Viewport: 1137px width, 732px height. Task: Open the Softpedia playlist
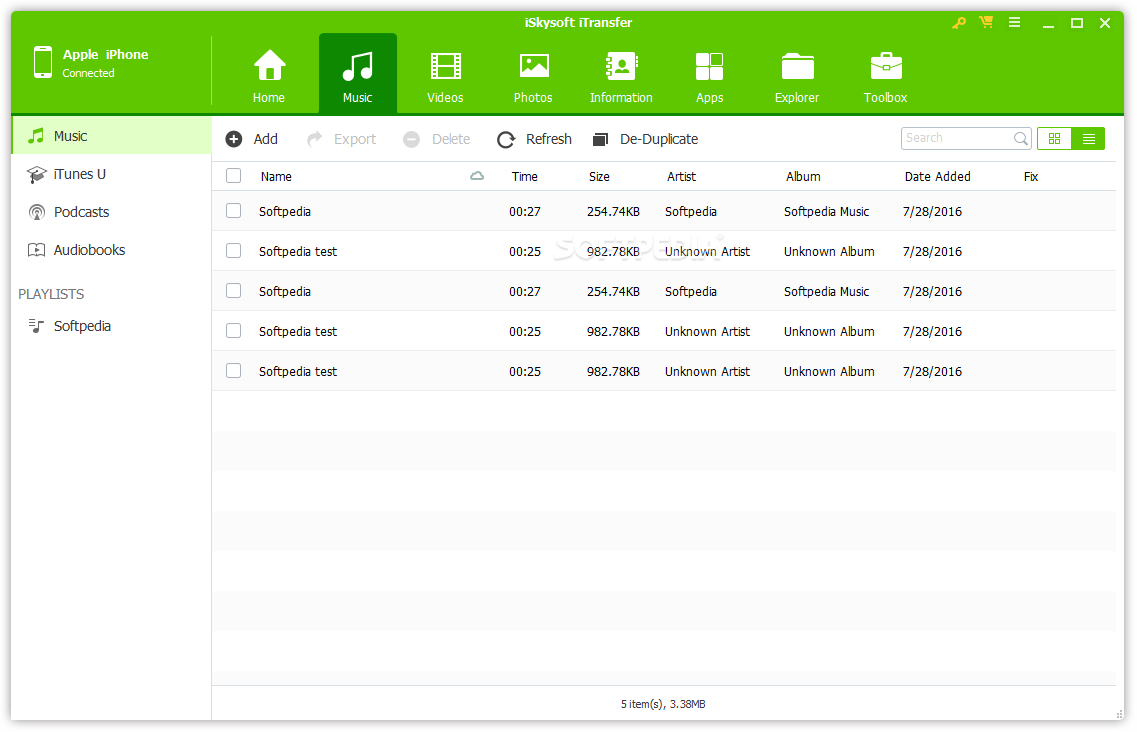click(112, 326)
